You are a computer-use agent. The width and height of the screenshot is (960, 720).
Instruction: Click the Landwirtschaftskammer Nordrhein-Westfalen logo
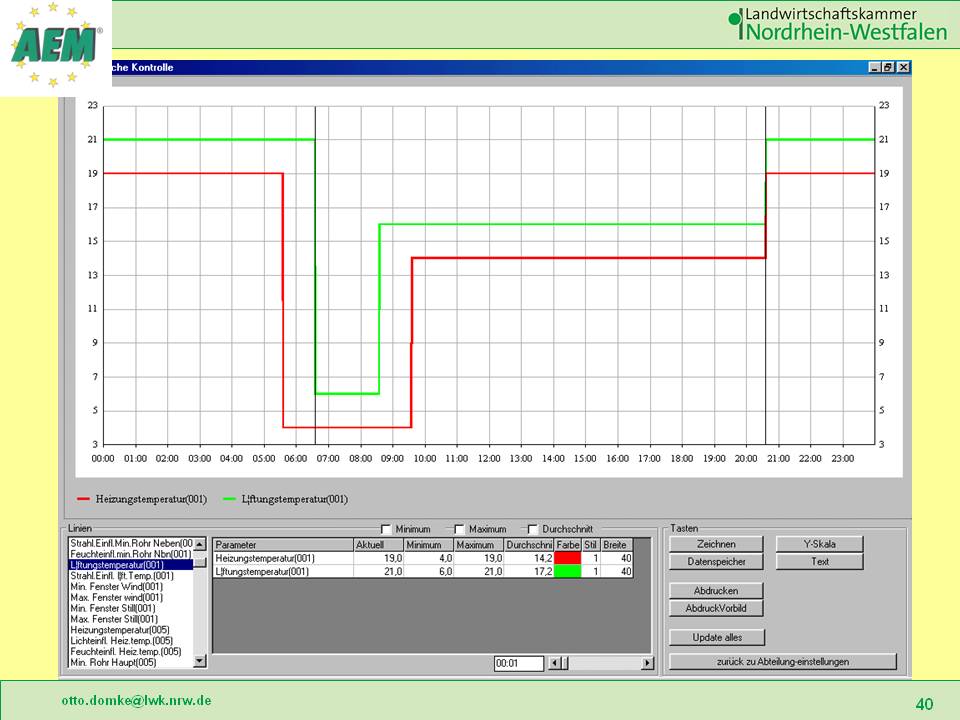tap(836, 24)
